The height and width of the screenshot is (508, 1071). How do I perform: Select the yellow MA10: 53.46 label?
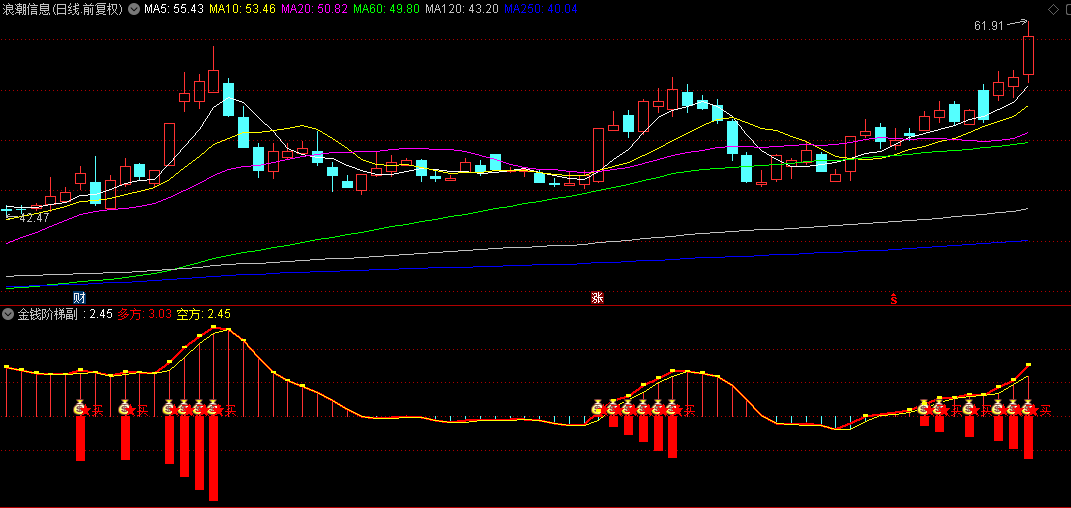pos(242,9)
